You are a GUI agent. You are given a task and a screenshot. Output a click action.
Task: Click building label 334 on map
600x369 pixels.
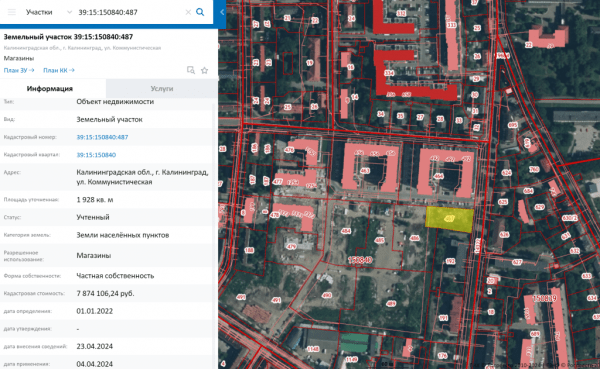coord(389,73)
